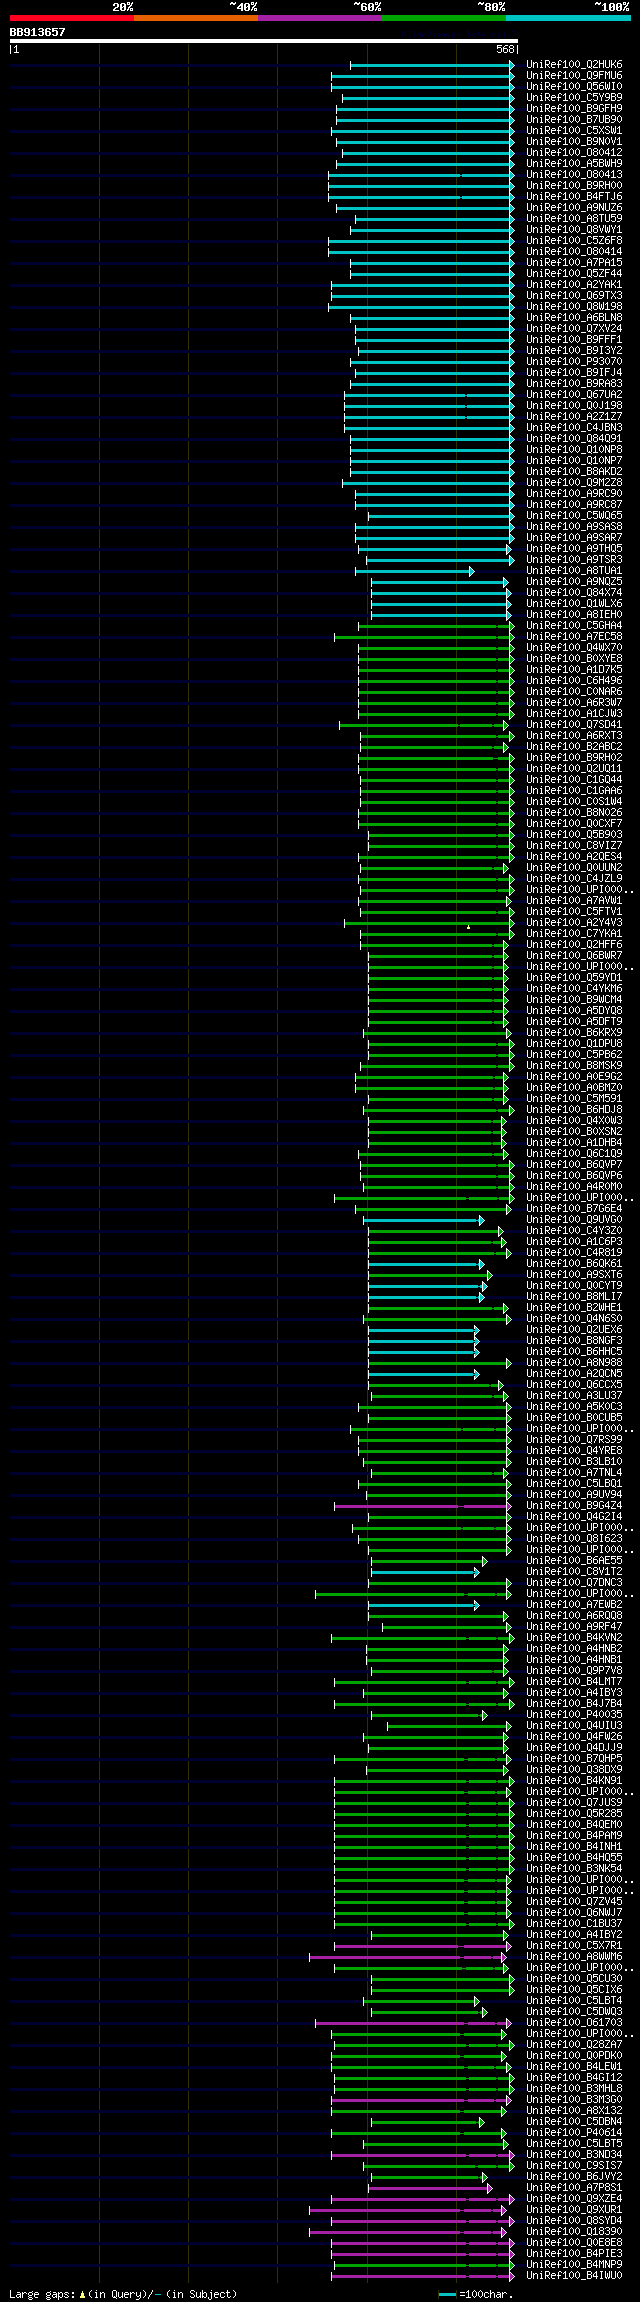This screenshot has width=640, height=2302.
Task: Click hit label UniRef100_B4KN91
Action: [x=574, y=1781]
